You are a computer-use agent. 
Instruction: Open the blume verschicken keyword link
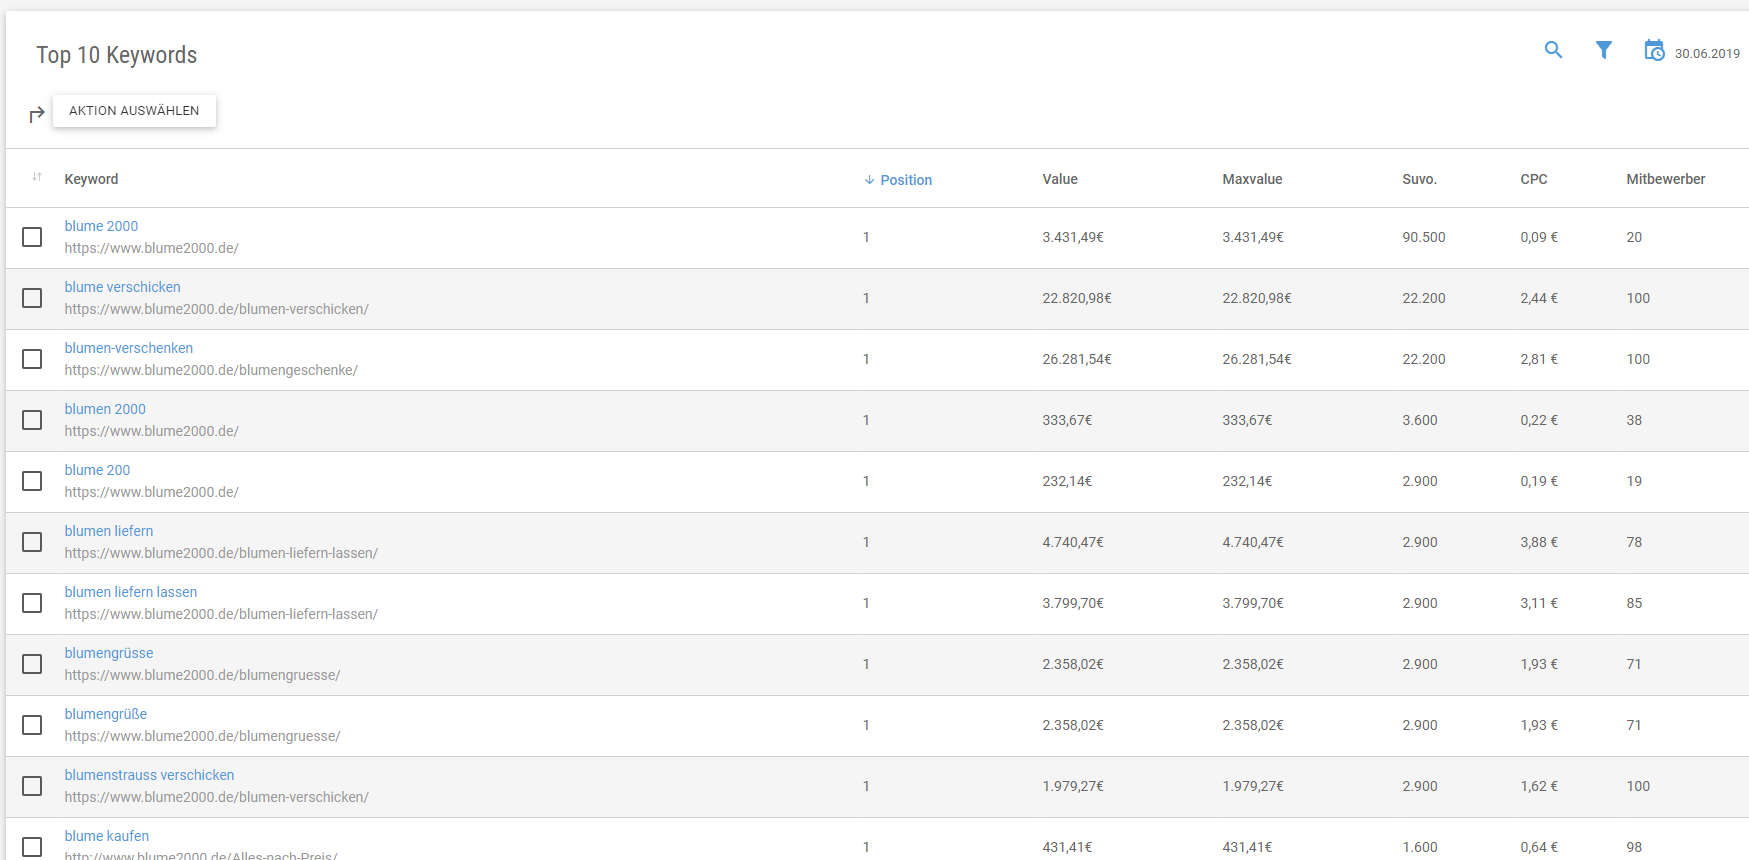[122, 287]
